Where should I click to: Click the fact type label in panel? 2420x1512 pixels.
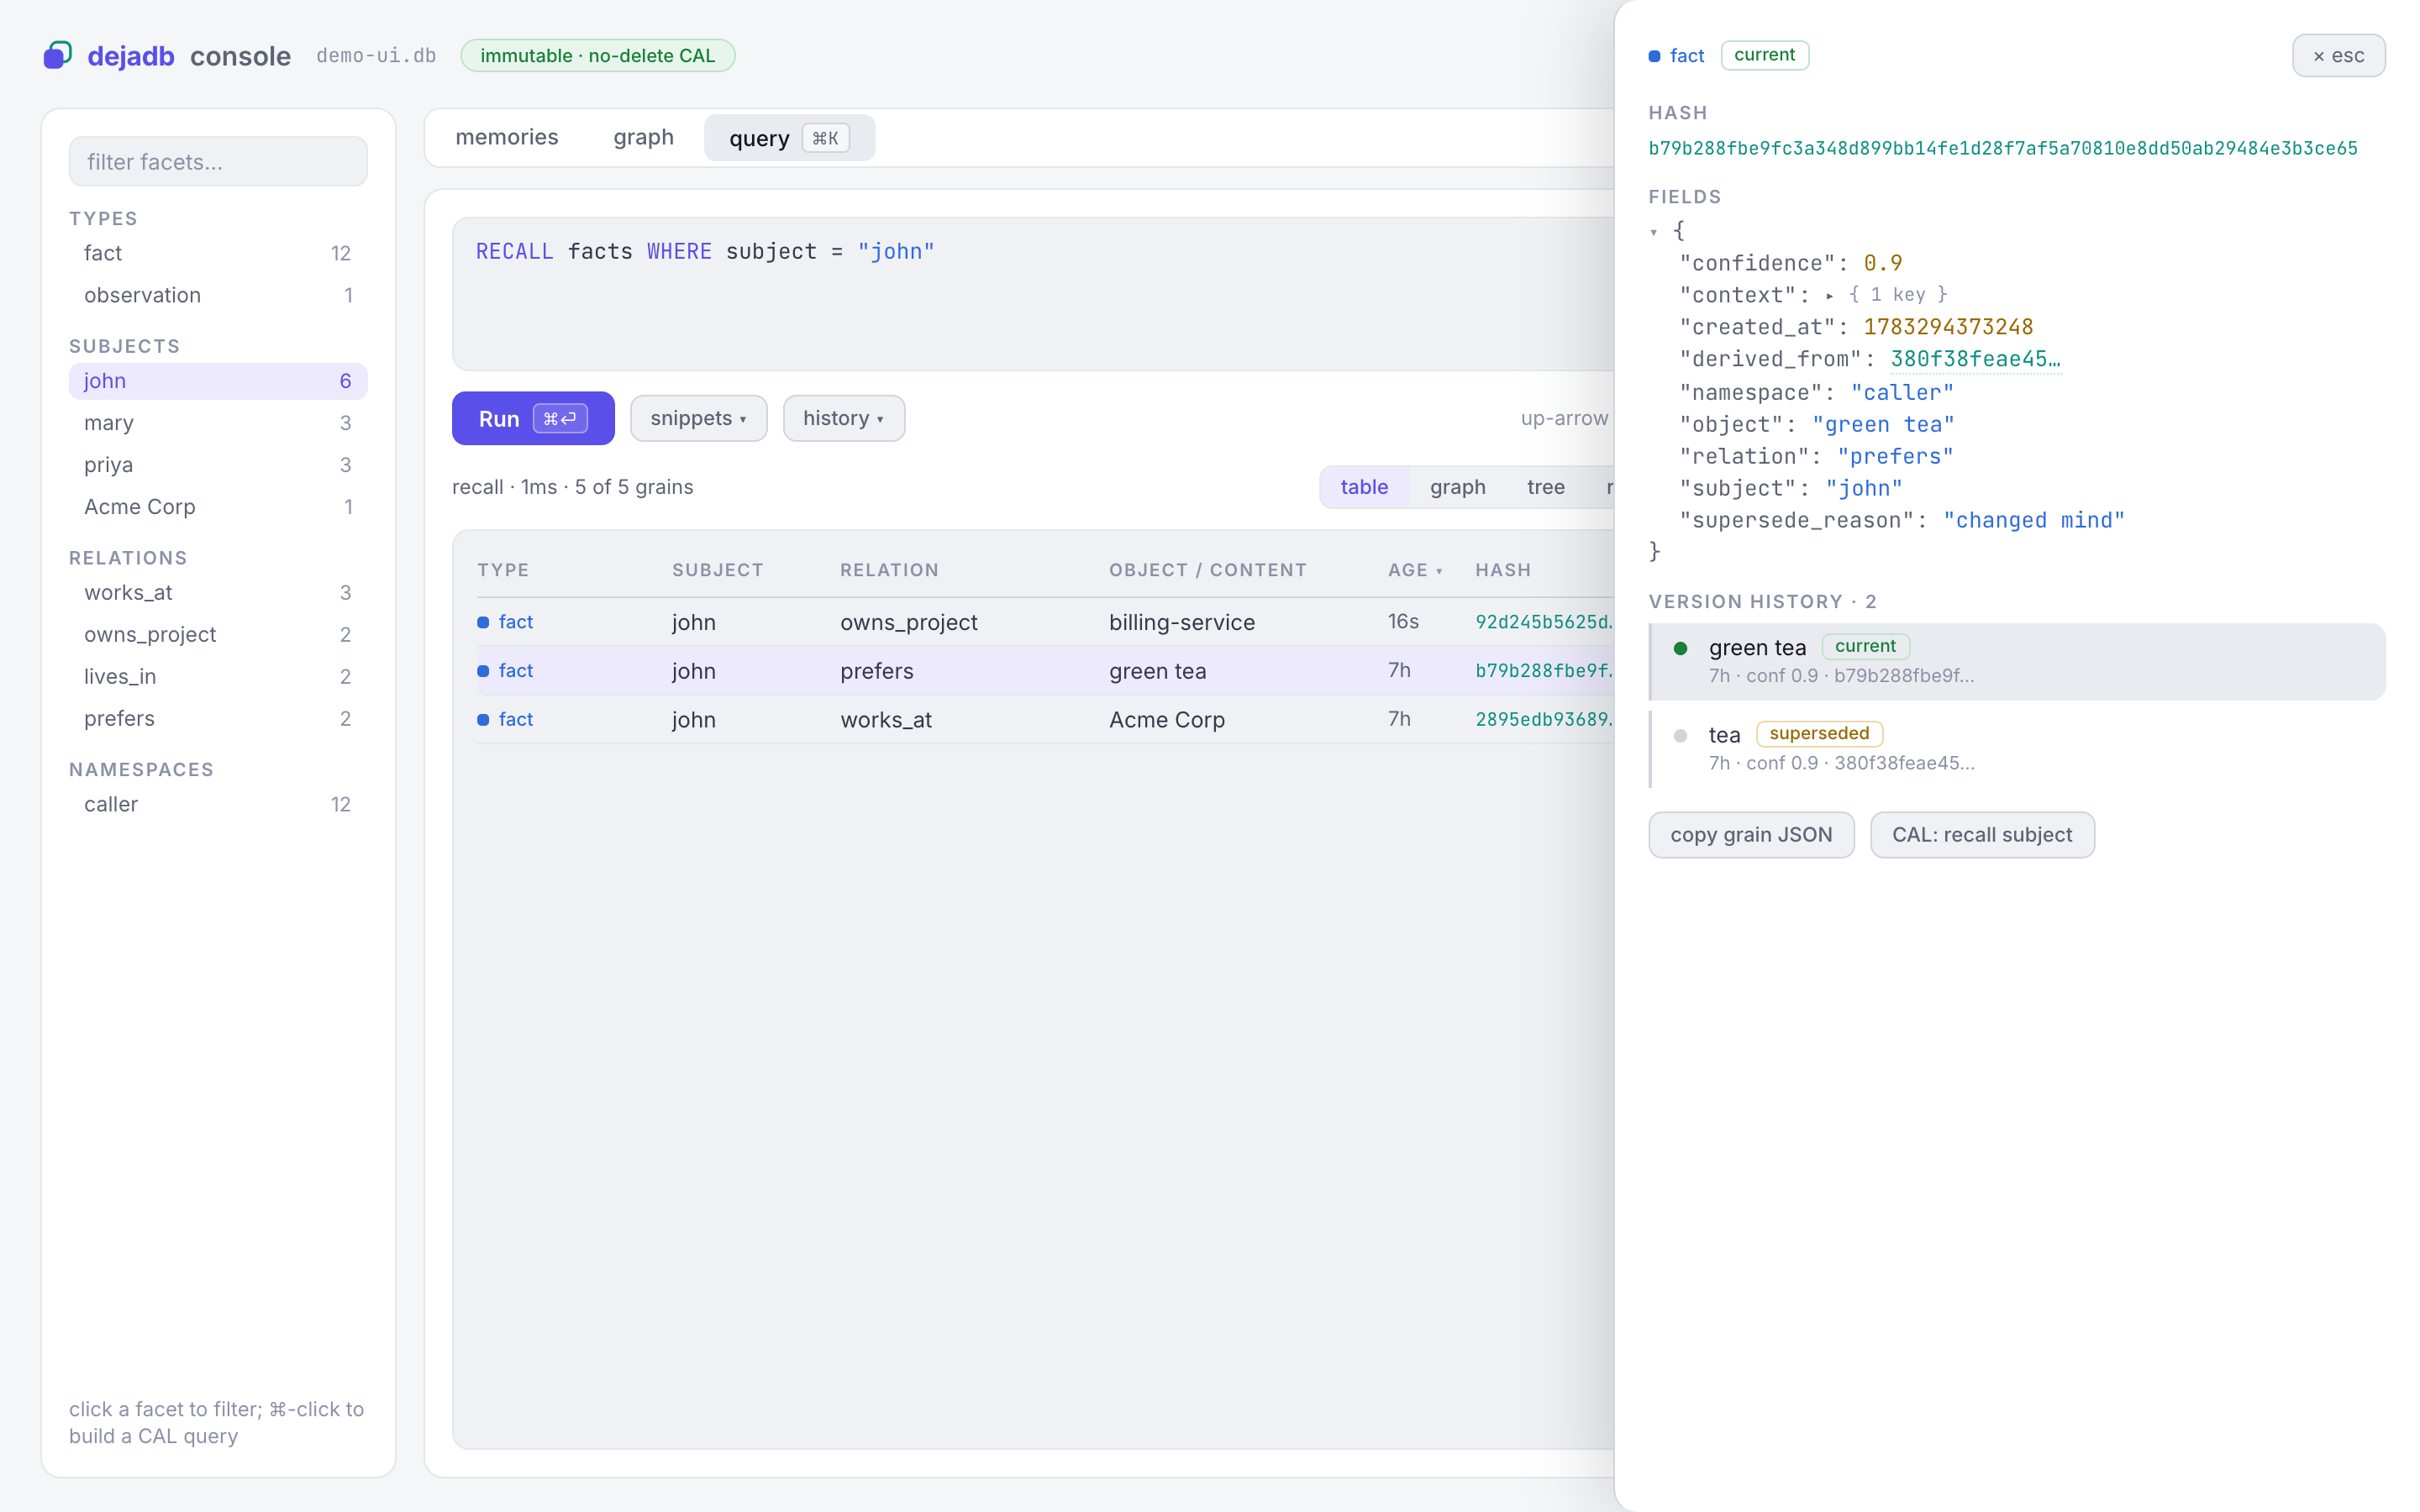[x=1686, y=56]
